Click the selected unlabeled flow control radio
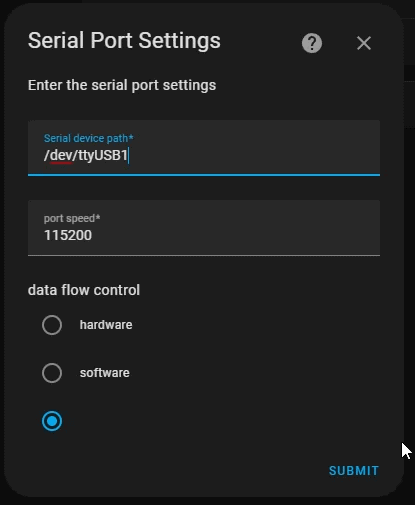This screenshot has height=505, width=415. tap(52, 421)
